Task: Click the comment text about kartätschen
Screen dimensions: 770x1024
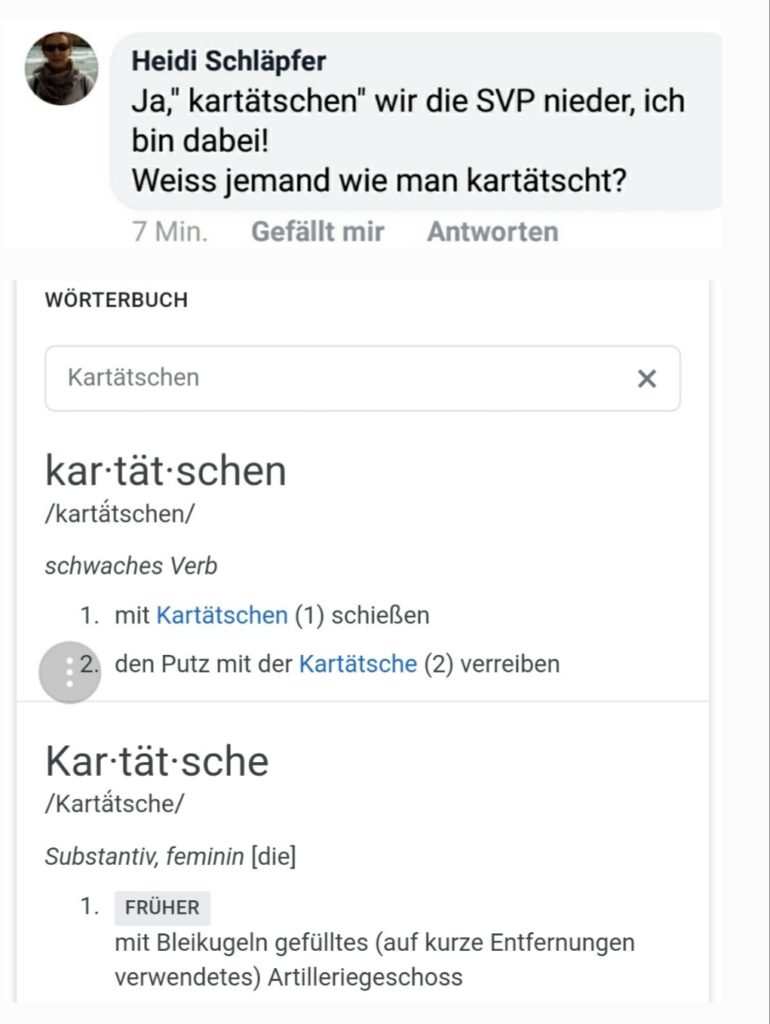Action: [x=408, y=140]
